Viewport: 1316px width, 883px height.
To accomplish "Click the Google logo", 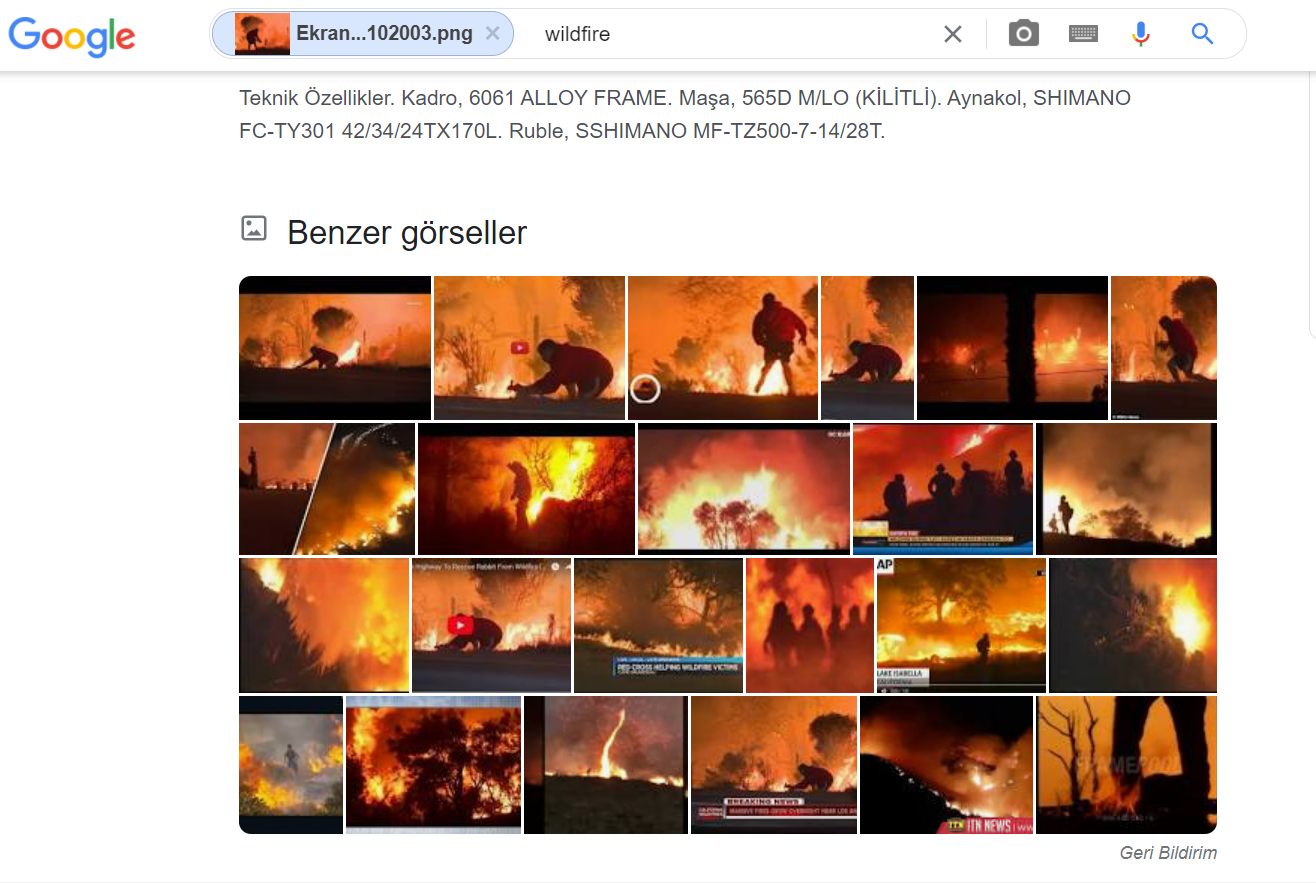I will pos(72,35).
